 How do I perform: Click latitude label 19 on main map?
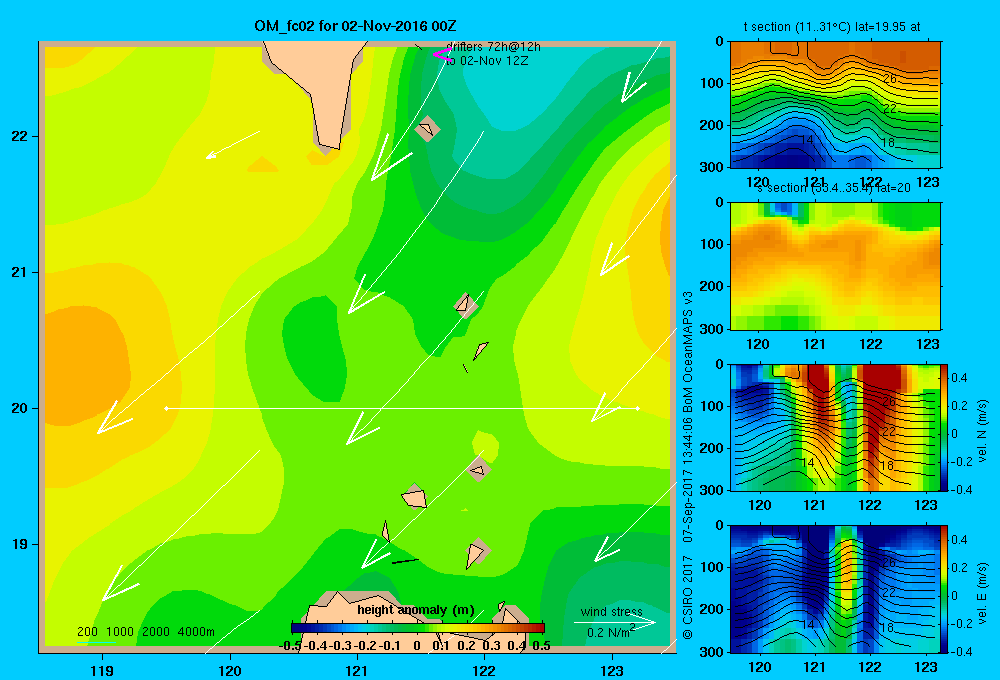pyautogui.click(x=19, y=544)
